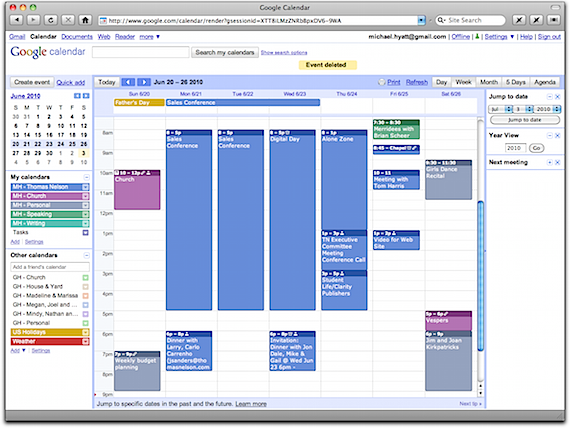This screenshot has height=428, width=570.
Task: Close the Year View gadget
Action: coord(557,136)
